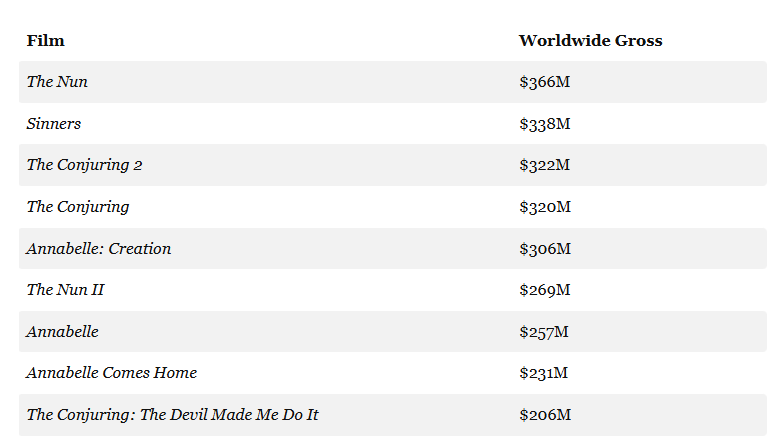Select The Devil Made Me Do It title
Image resolution: width=770 pixels, height=445 pixels.
pyautogui.click(x=173, y=414)
